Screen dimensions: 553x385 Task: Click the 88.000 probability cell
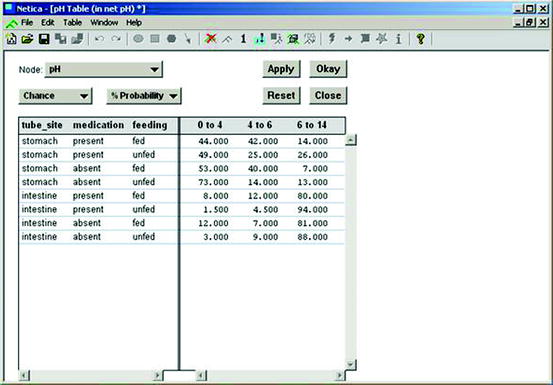coord(313,237)
